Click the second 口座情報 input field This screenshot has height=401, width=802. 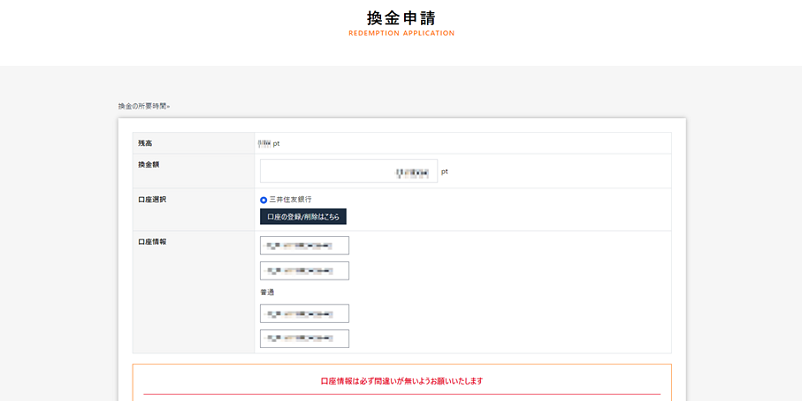304,271
